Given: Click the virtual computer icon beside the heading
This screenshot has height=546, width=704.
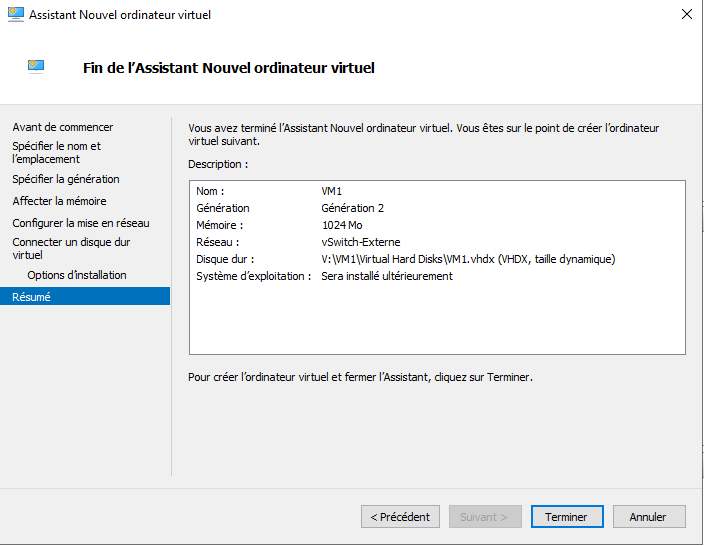Looking at the screenshot, I should 37,67.
